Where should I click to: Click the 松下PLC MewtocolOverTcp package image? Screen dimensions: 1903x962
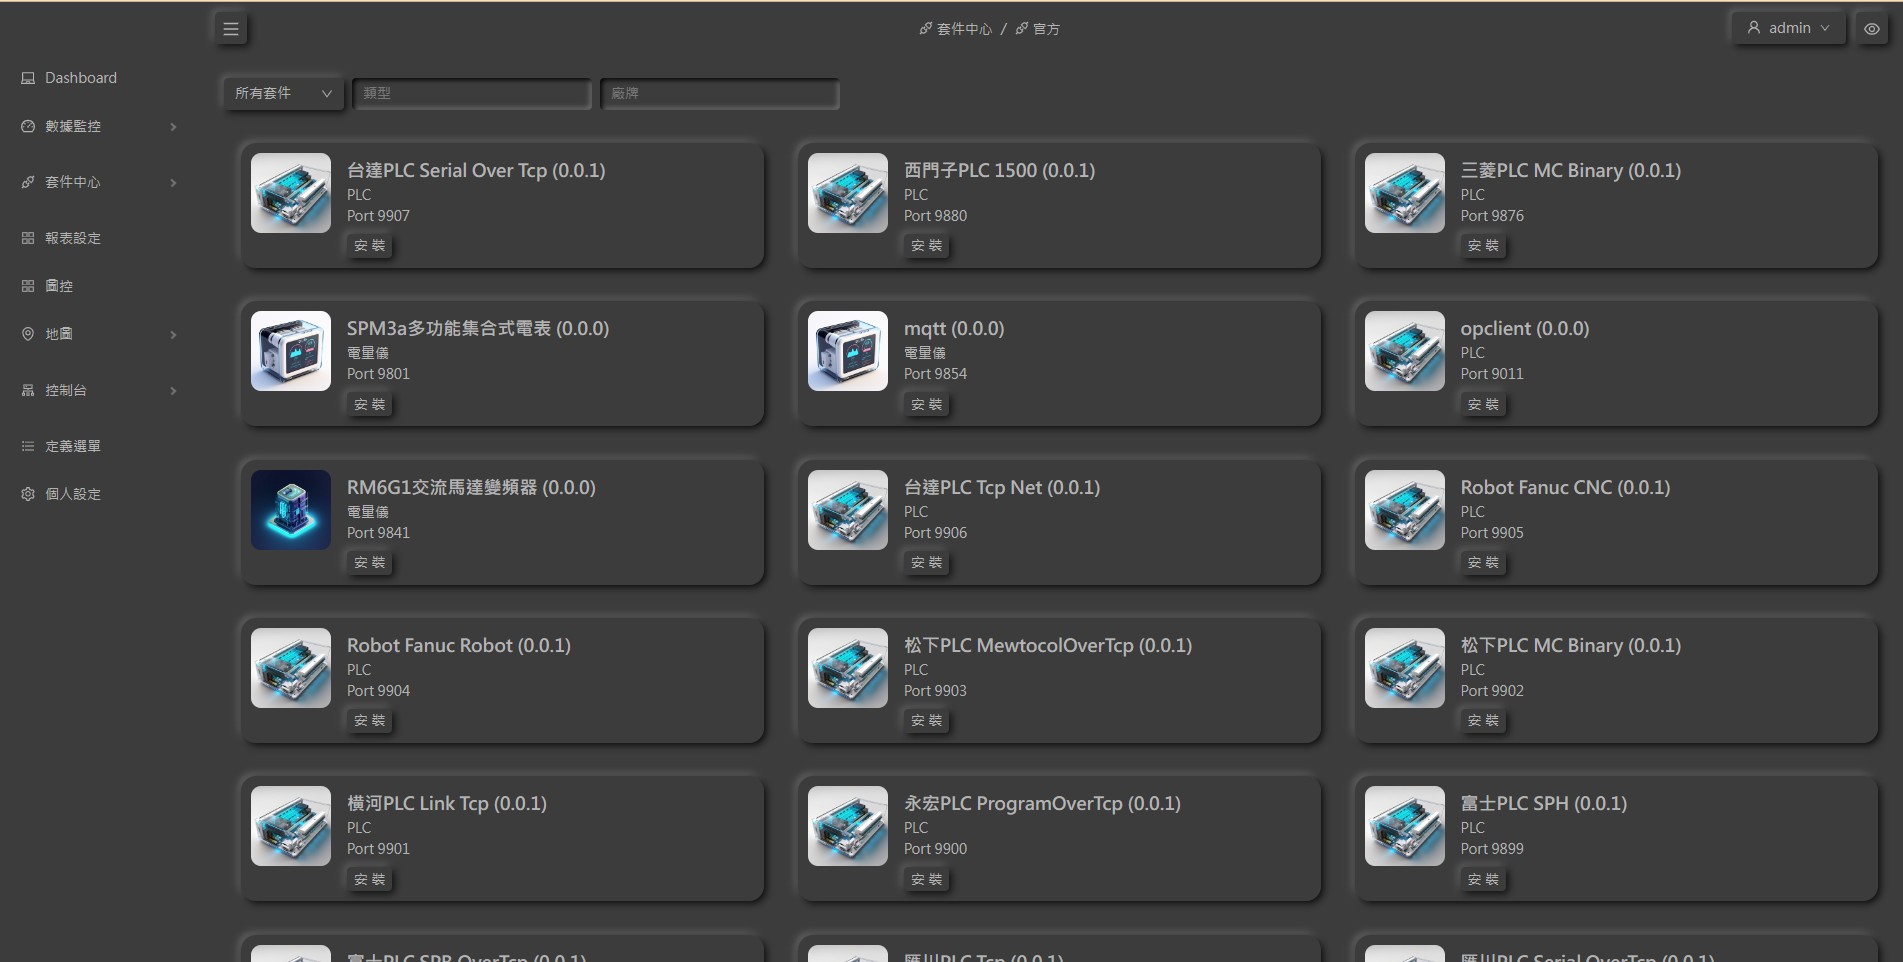coord(848,668)
